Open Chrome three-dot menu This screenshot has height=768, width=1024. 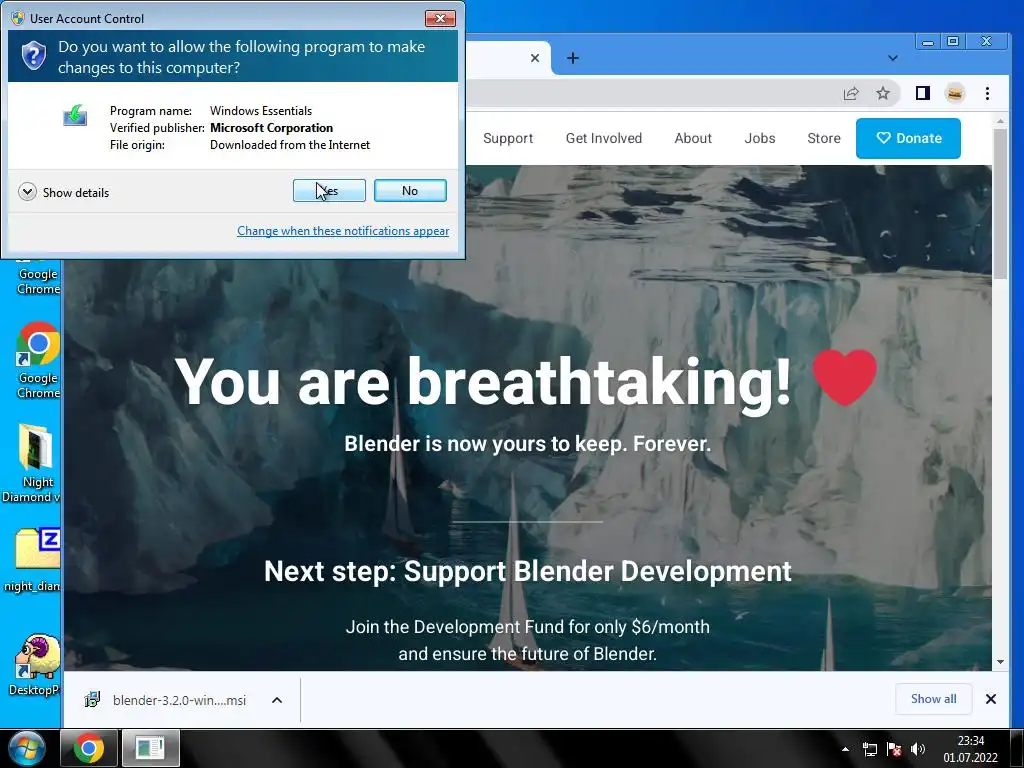pos(987,93)
